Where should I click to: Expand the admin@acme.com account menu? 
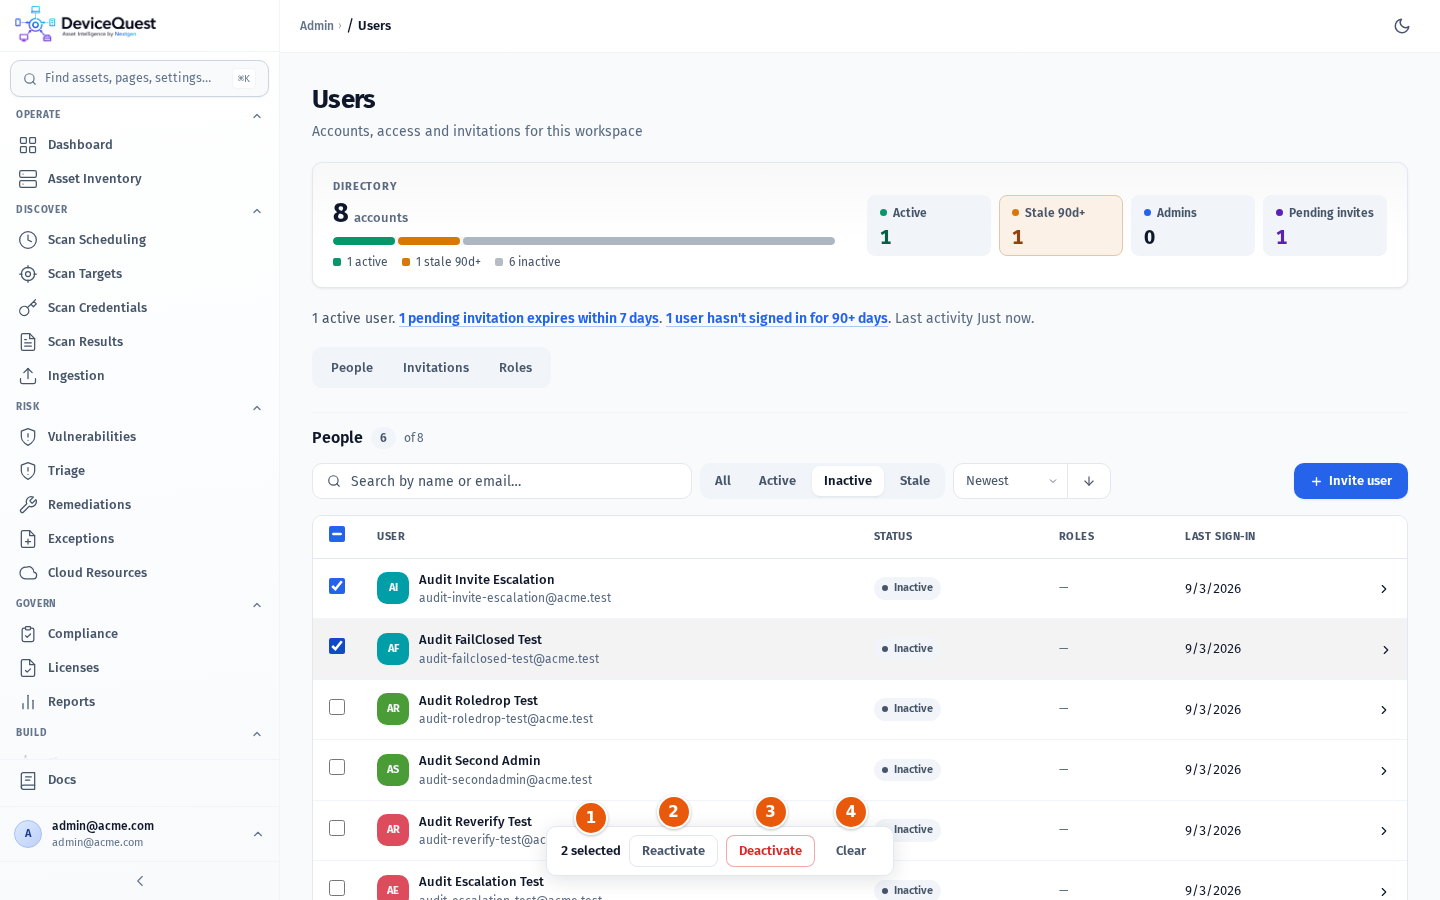pyautogui.click(x=139, y=834)
